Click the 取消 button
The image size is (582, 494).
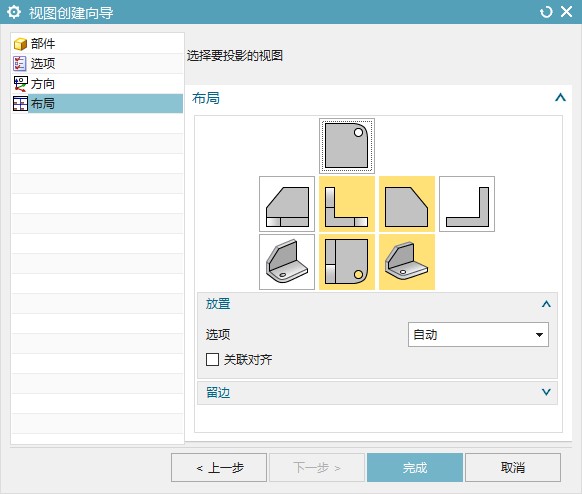[513, 467]
